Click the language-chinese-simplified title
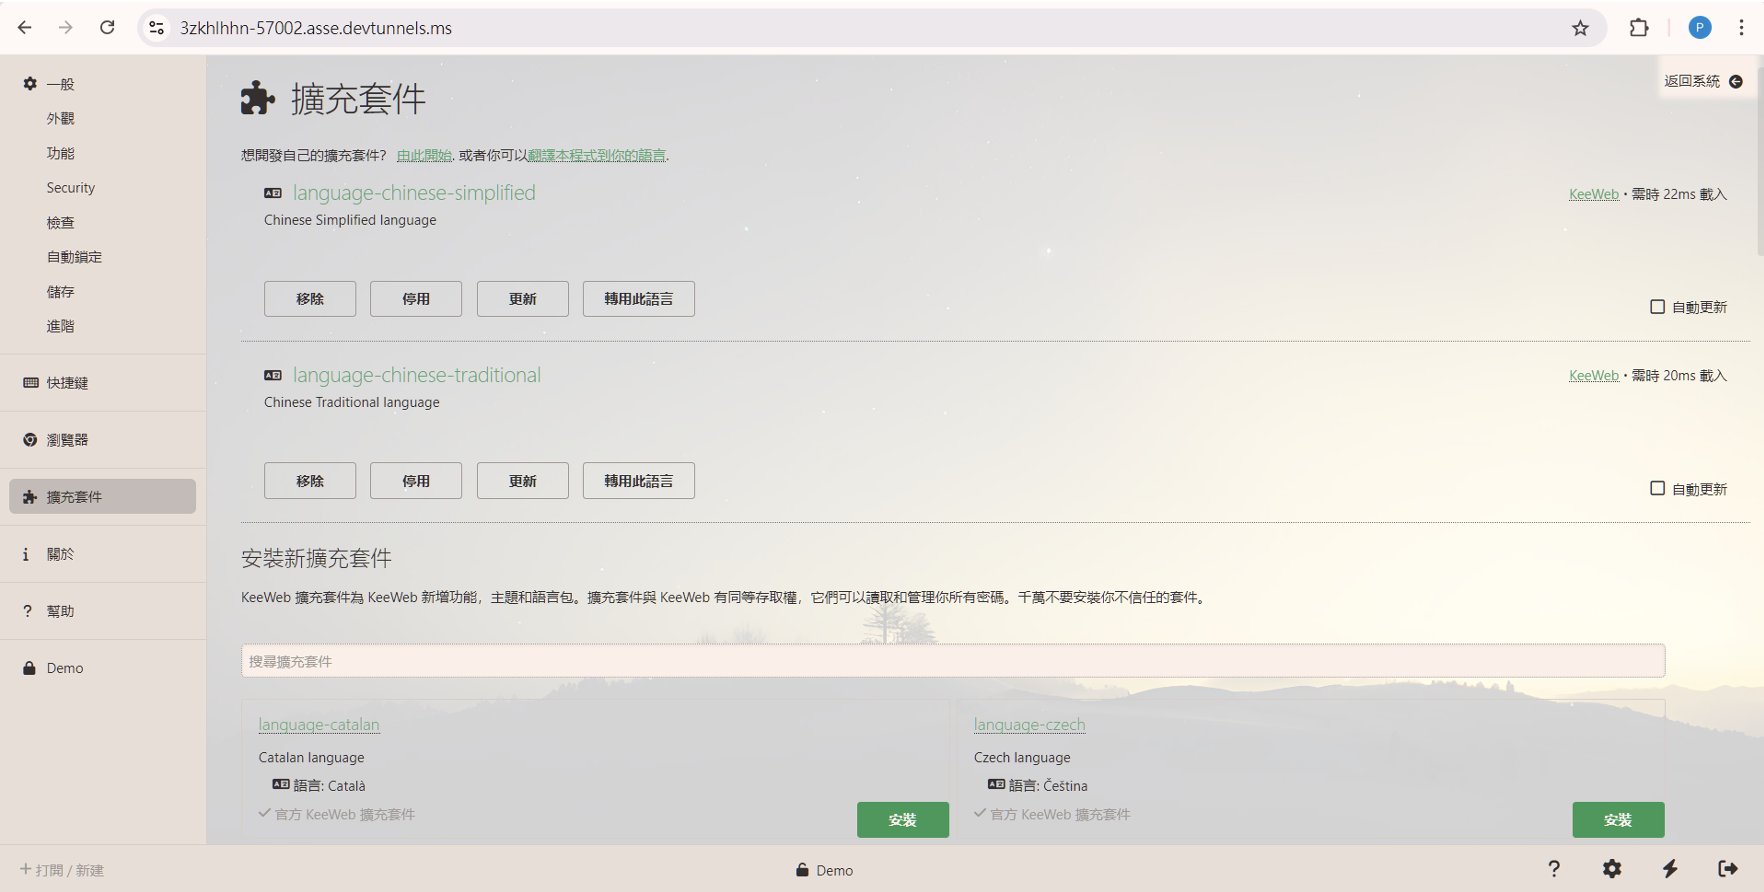Screen dimensions: 1764x892 tap(414, 193)
